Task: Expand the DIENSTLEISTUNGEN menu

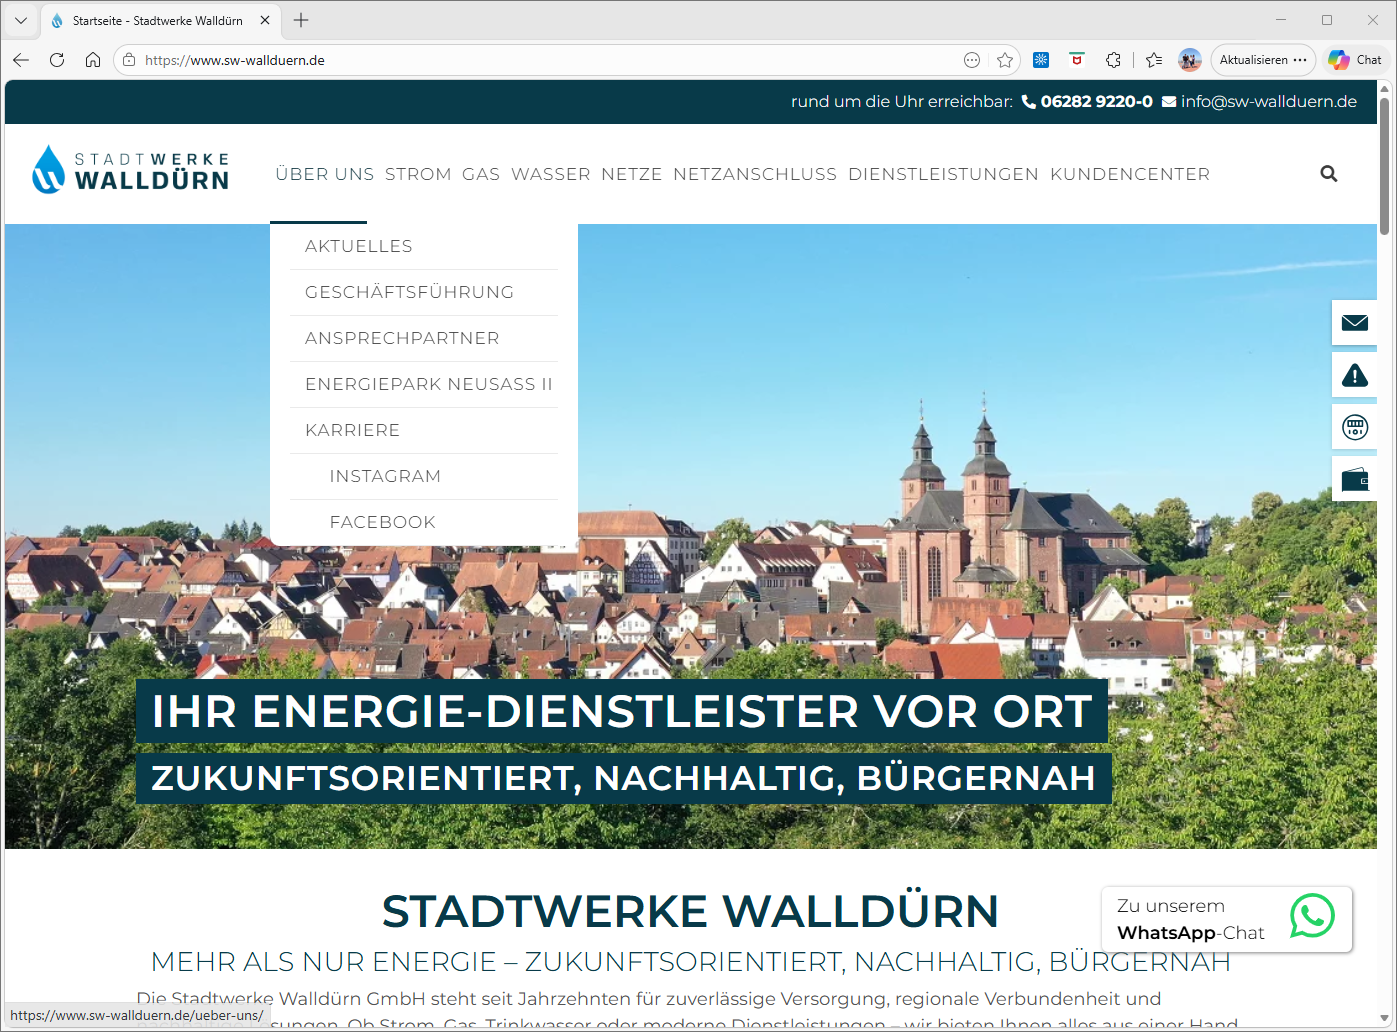Action: (942, 174)
